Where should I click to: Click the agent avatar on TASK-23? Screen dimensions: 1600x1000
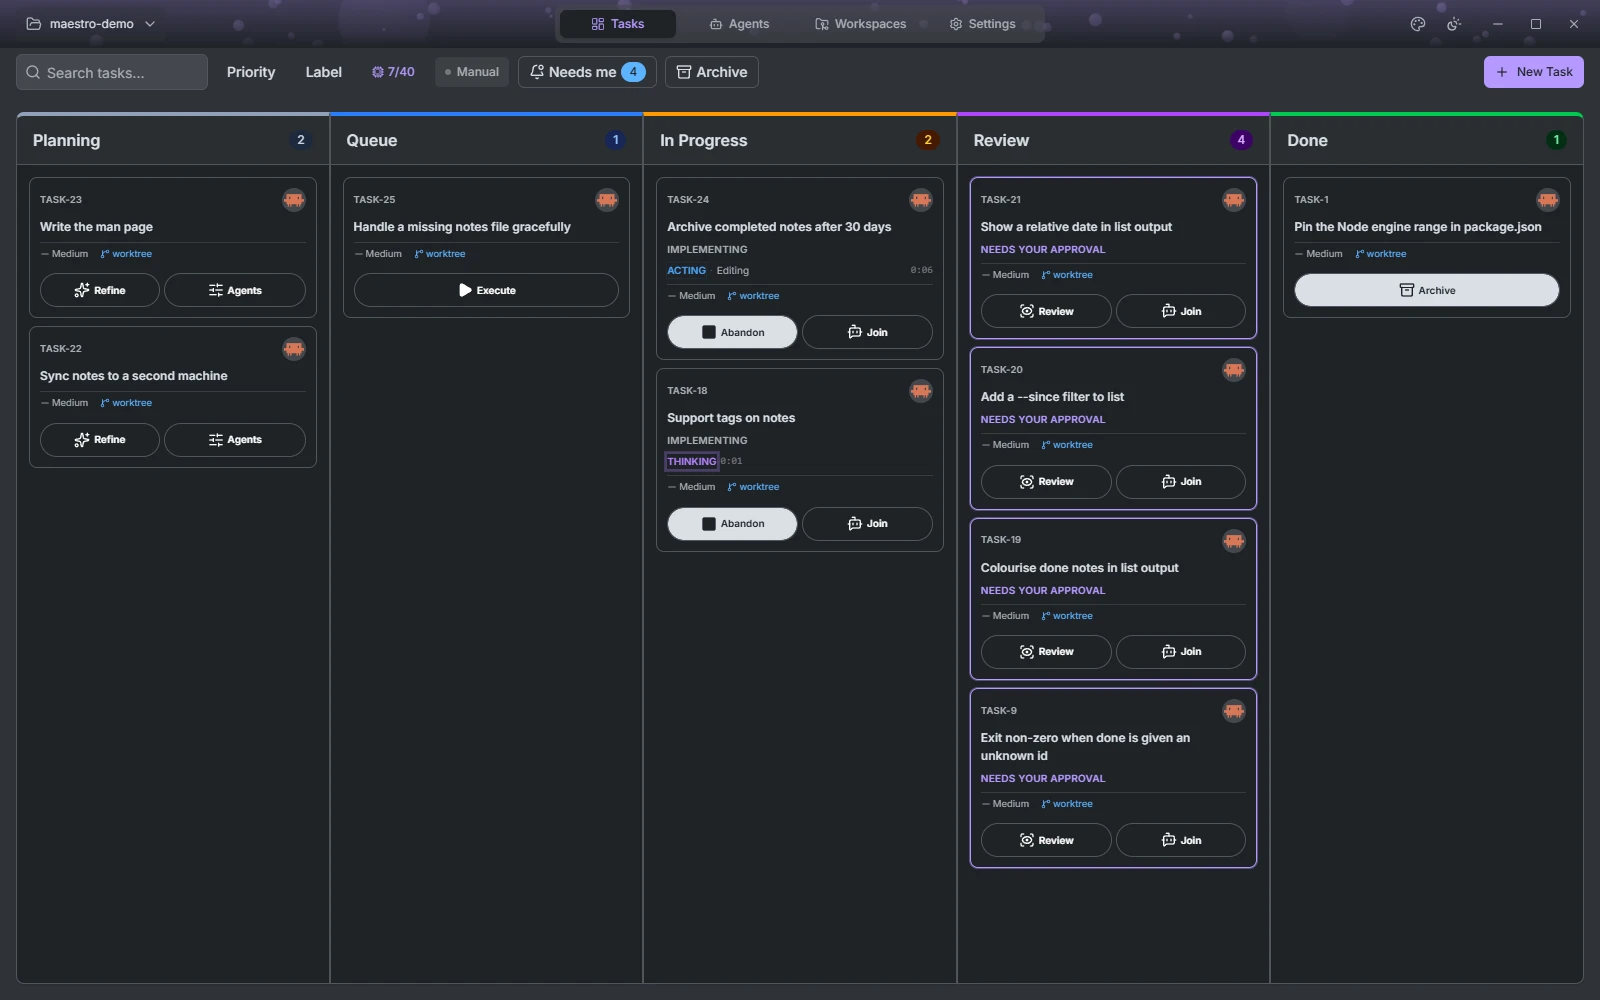pos(293,200)
